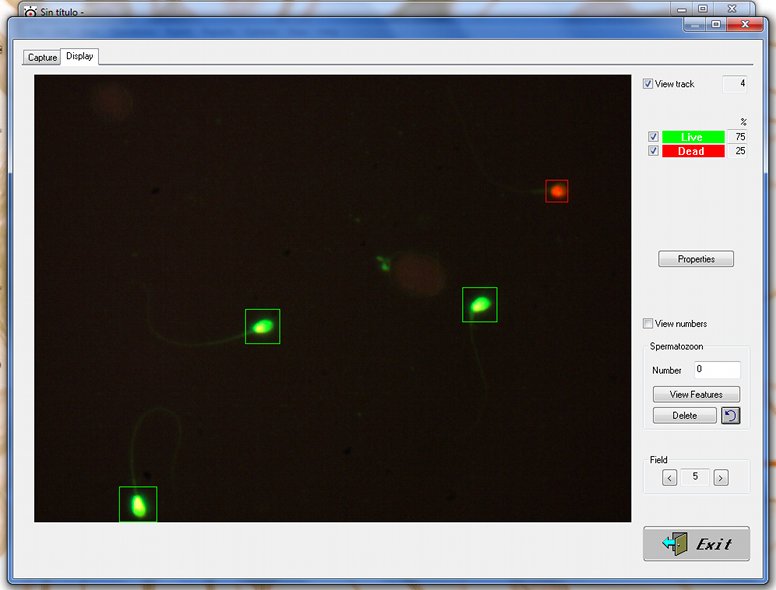The image size is (776, 590).
Task: Click the red Dead color label
Action: click(x=693, y=151)
